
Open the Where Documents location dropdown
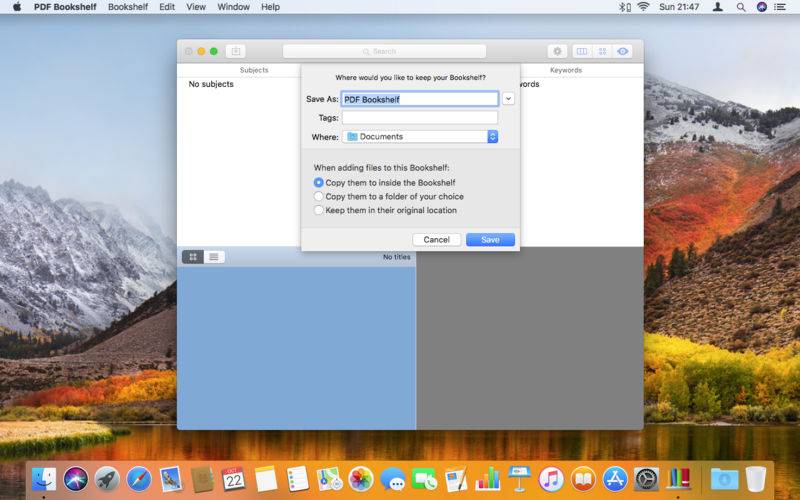(420, 136)
